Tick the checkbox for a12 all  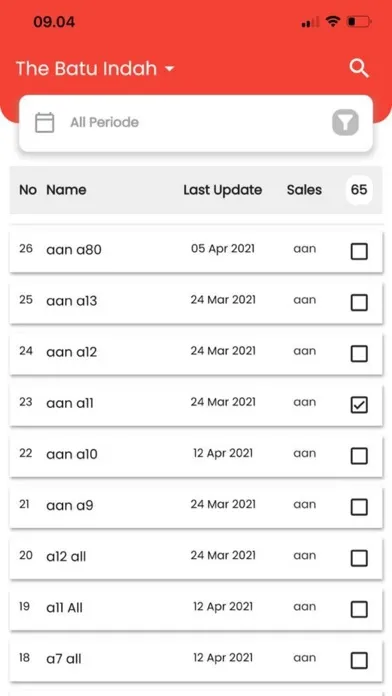click(x=359, y=558)
